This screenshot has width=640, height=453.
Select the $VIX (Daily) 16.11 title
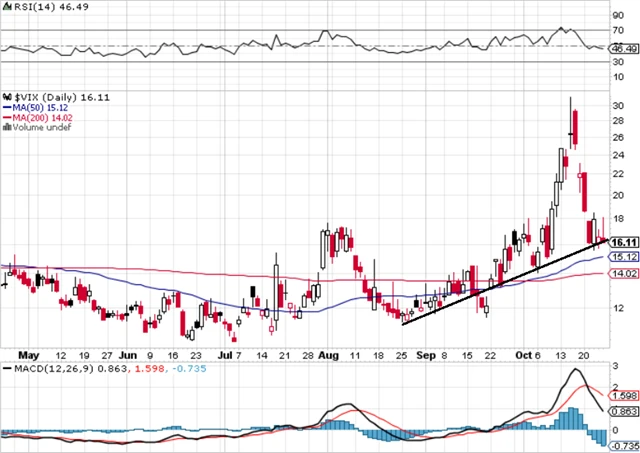(62, 97)
